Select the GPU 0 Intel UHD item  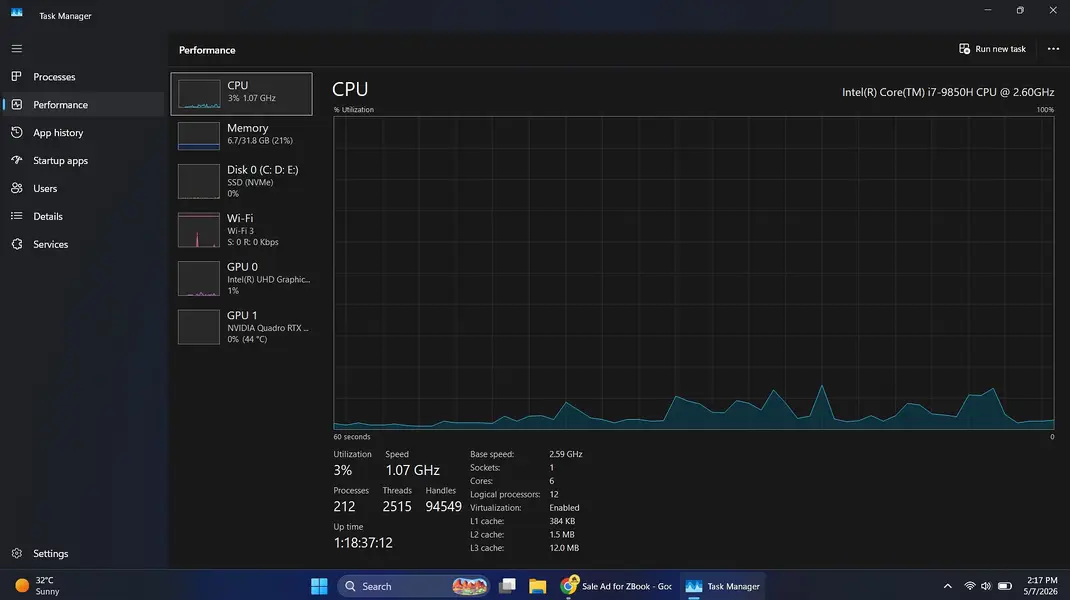(242, 278)
